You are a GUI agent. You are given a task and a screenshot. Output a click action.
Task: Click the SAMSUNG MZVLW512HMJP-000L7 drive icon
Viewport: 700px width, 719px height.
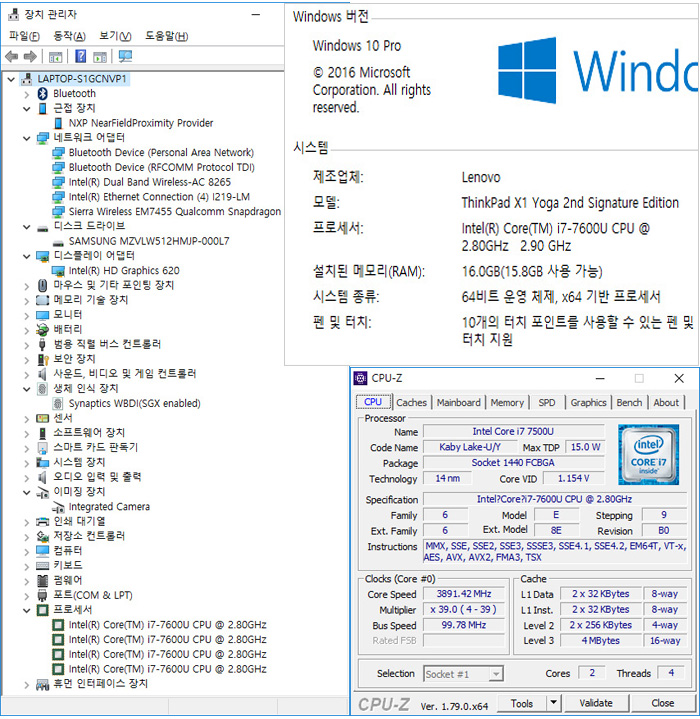58,242
